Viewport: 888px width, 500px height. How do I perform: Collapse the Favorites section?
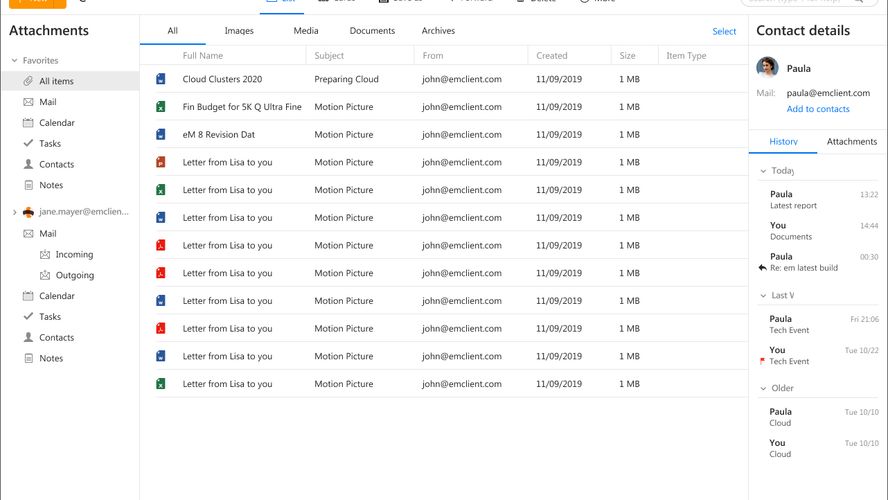click(x=14, y=61)
